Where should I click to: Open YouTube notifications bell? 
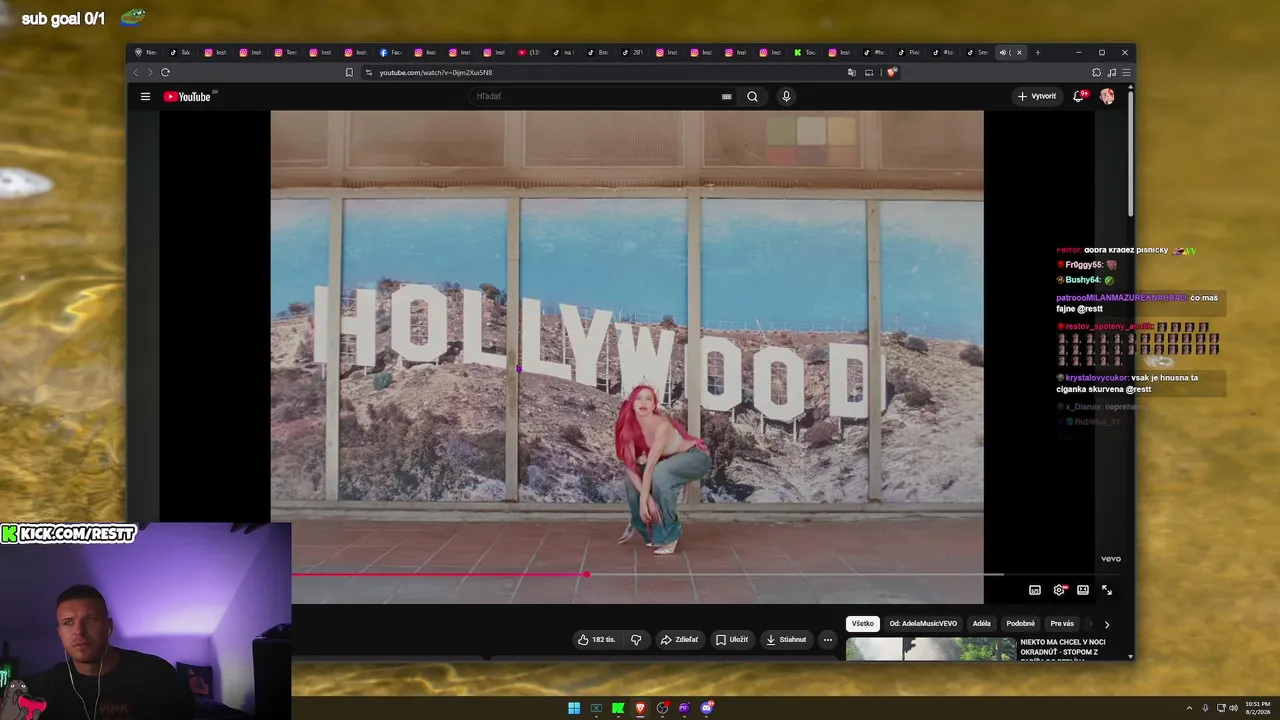click(1078, 96)
